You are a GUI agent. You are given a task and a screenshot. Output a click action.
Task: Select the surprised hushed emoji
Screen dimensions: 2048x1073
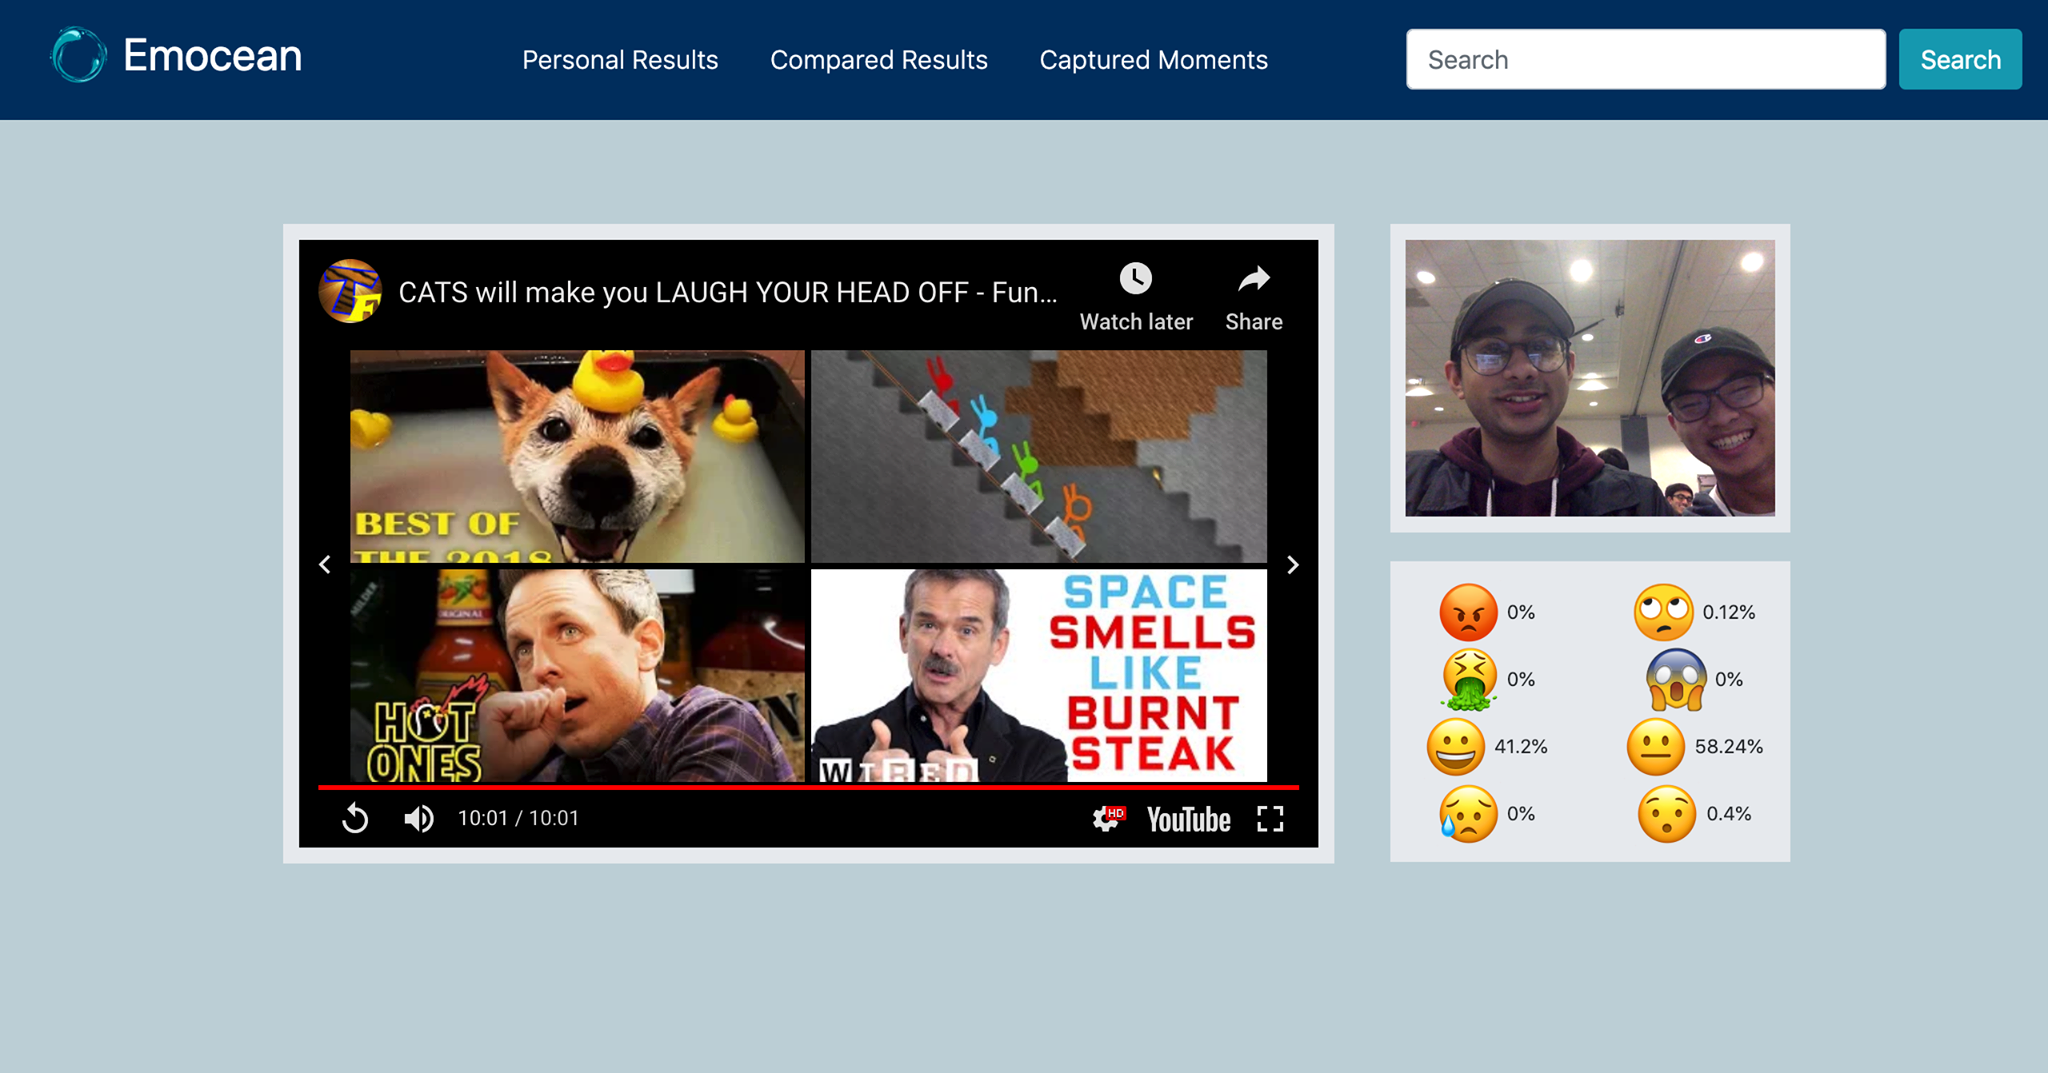(1667, 814)
